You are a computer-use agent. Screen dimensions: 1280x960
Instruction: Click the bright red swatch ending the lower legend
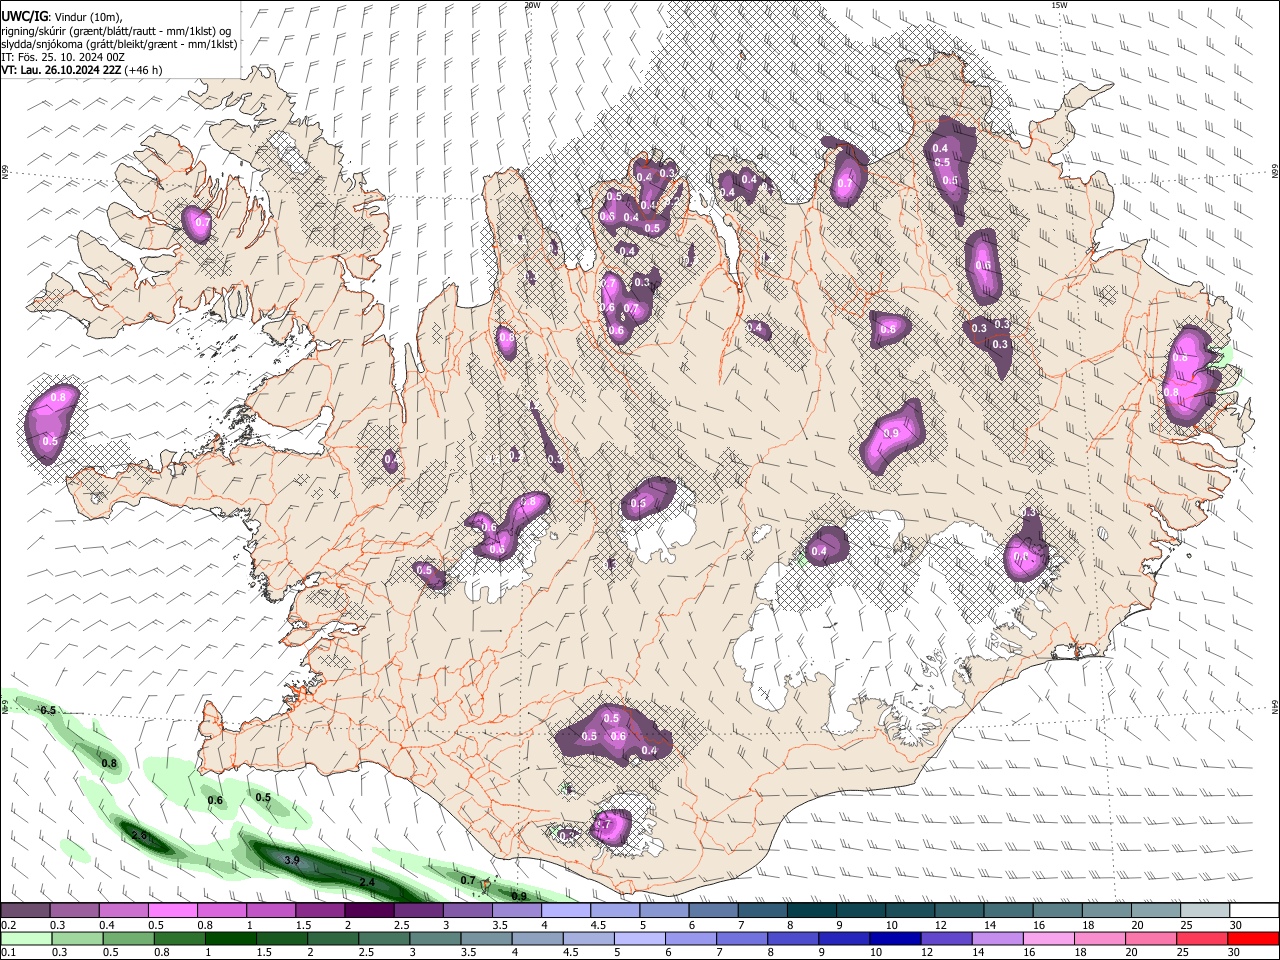[1253, 938]
